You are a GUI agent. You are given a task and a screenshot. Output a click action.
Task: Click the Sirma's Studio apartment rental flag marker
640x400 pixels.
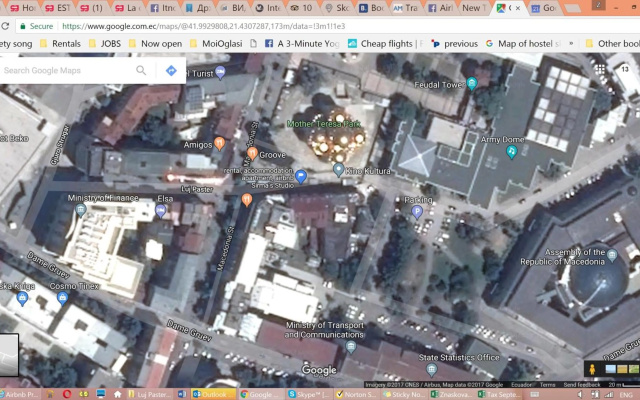tap(301, 176)
